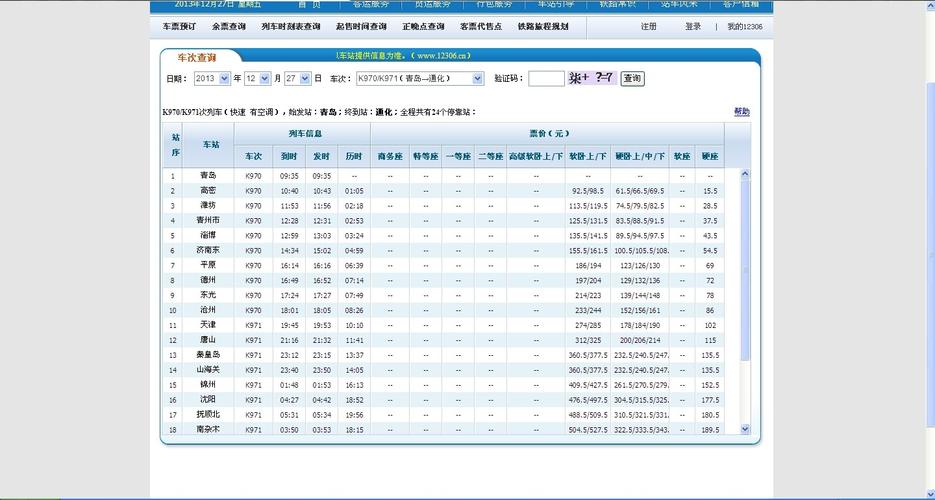Viewport: 935px width, 500px height.
Task: Click station 济南东 in the table
Action: [x=208, y=250]
